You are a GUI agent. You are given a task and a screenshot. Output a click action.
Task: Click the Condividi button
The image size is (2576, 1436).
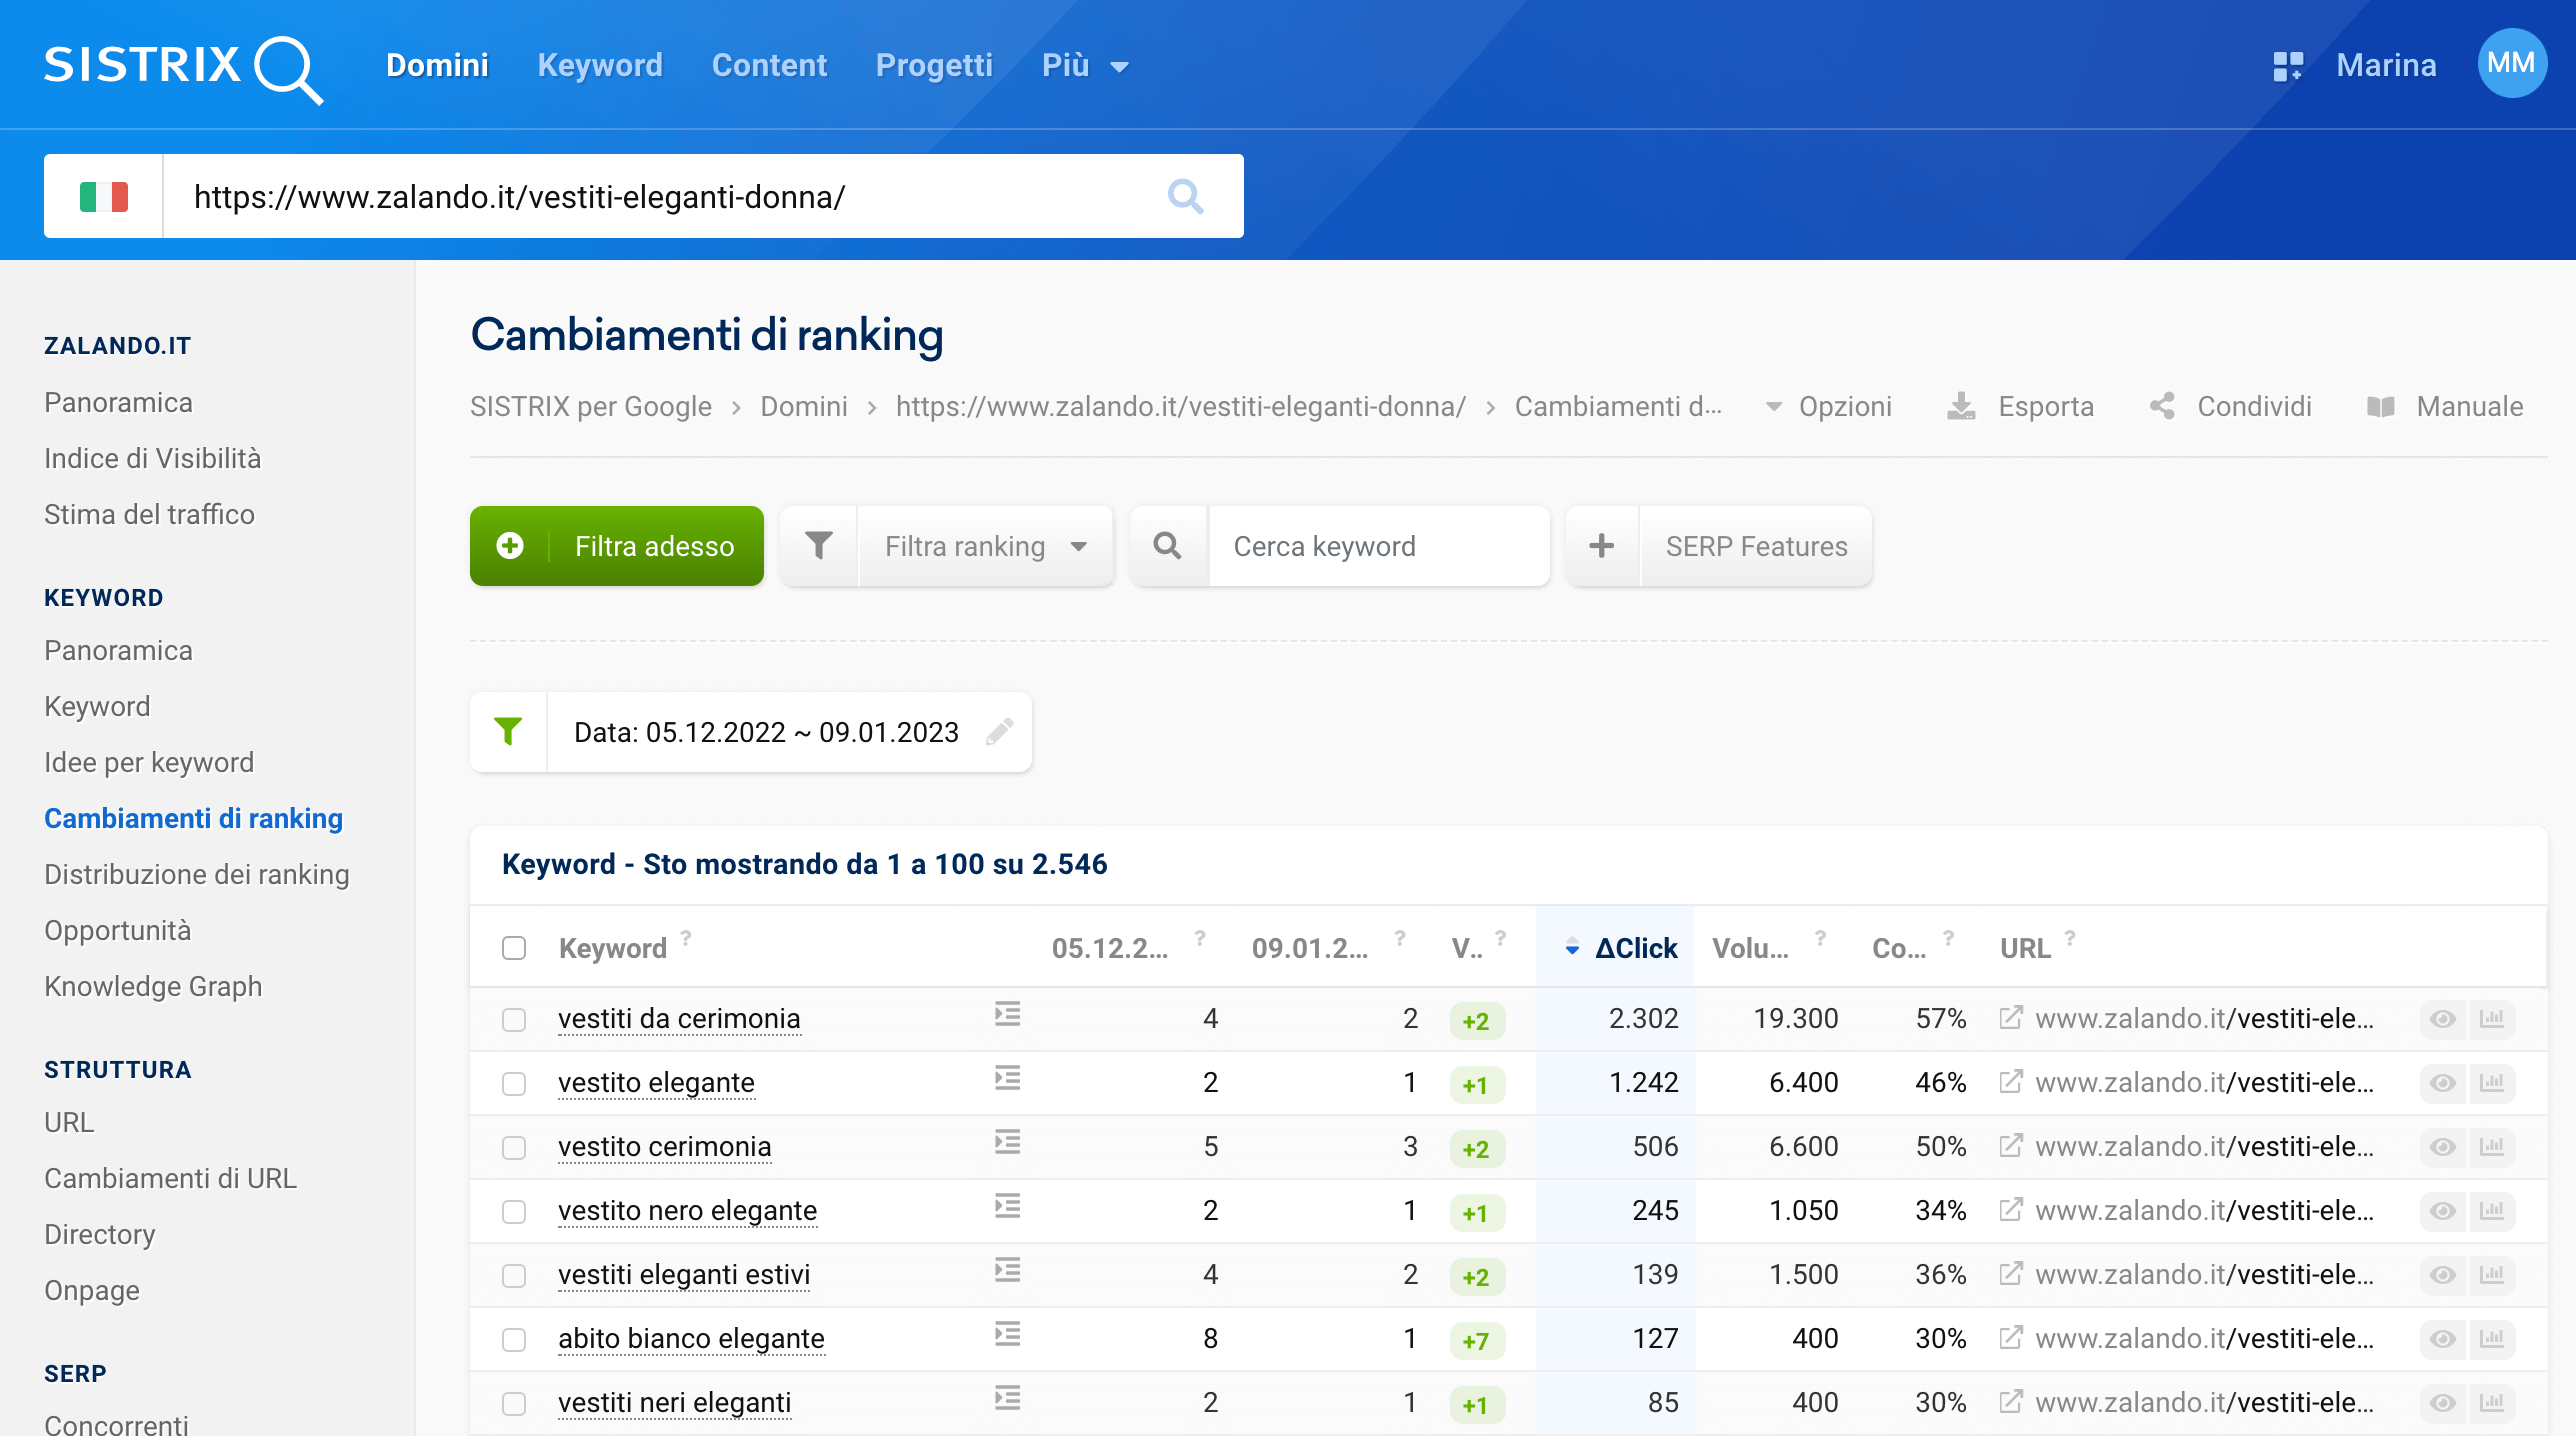[x=2231, y=406]
